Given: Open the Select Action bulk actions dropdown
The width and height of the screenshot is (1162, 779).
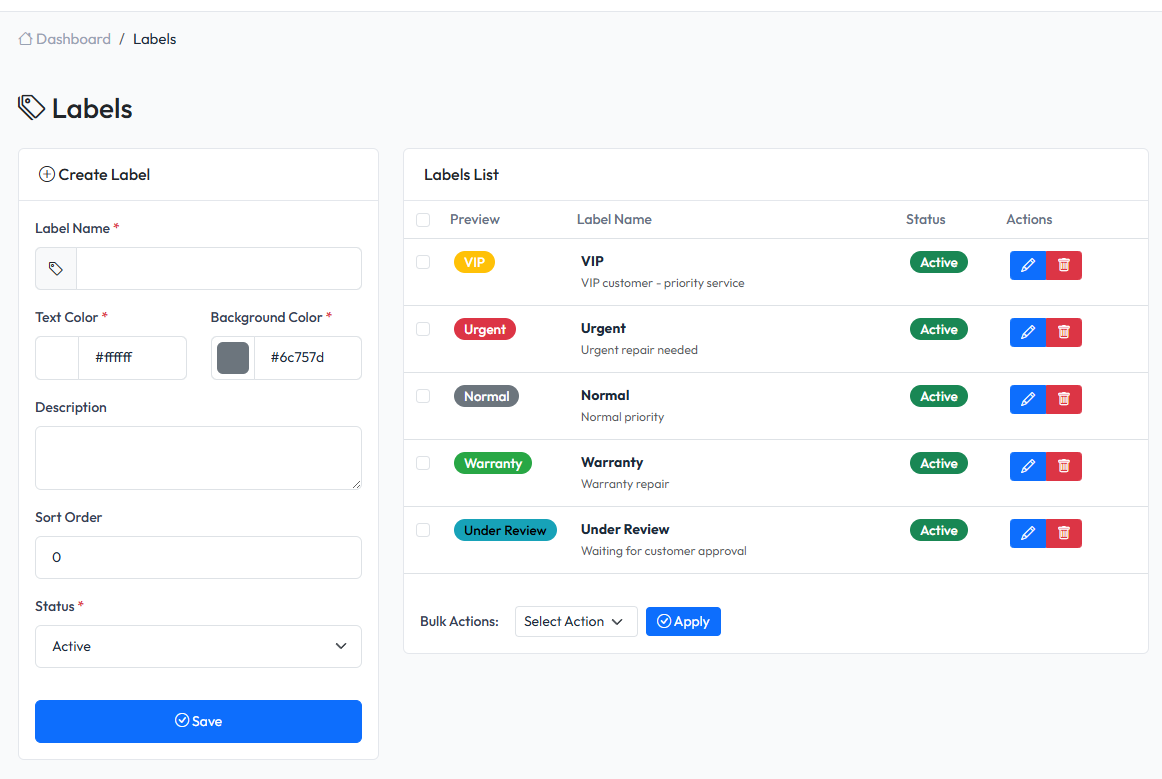Looking at the screenshot, I should point(576,621).
